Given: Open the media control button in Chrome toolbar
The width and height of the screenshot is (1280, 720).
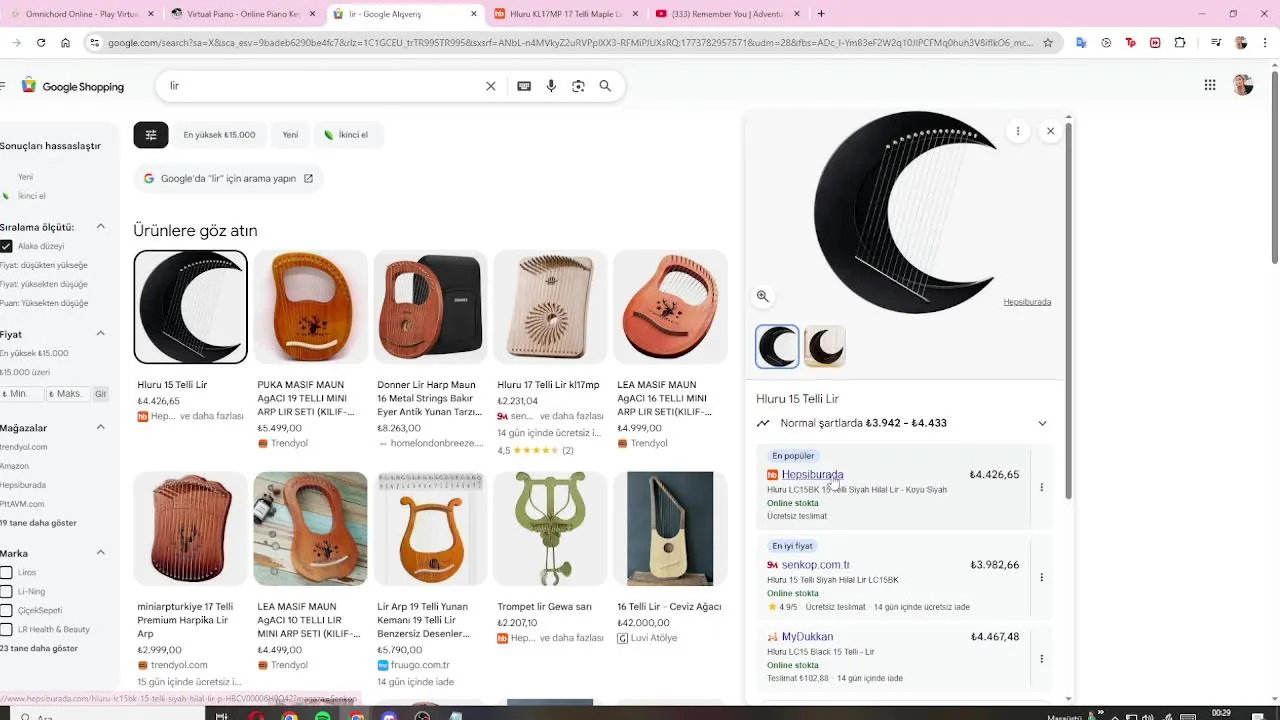Looking at the screenshot, I should [1215, 43].
